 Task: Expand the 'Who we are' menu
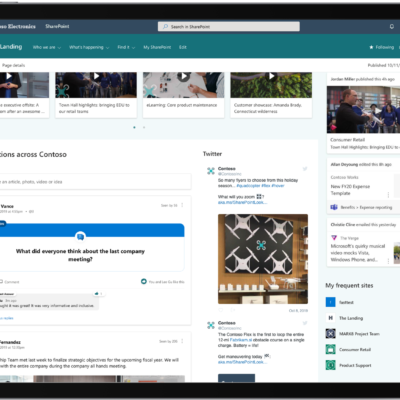47,47
